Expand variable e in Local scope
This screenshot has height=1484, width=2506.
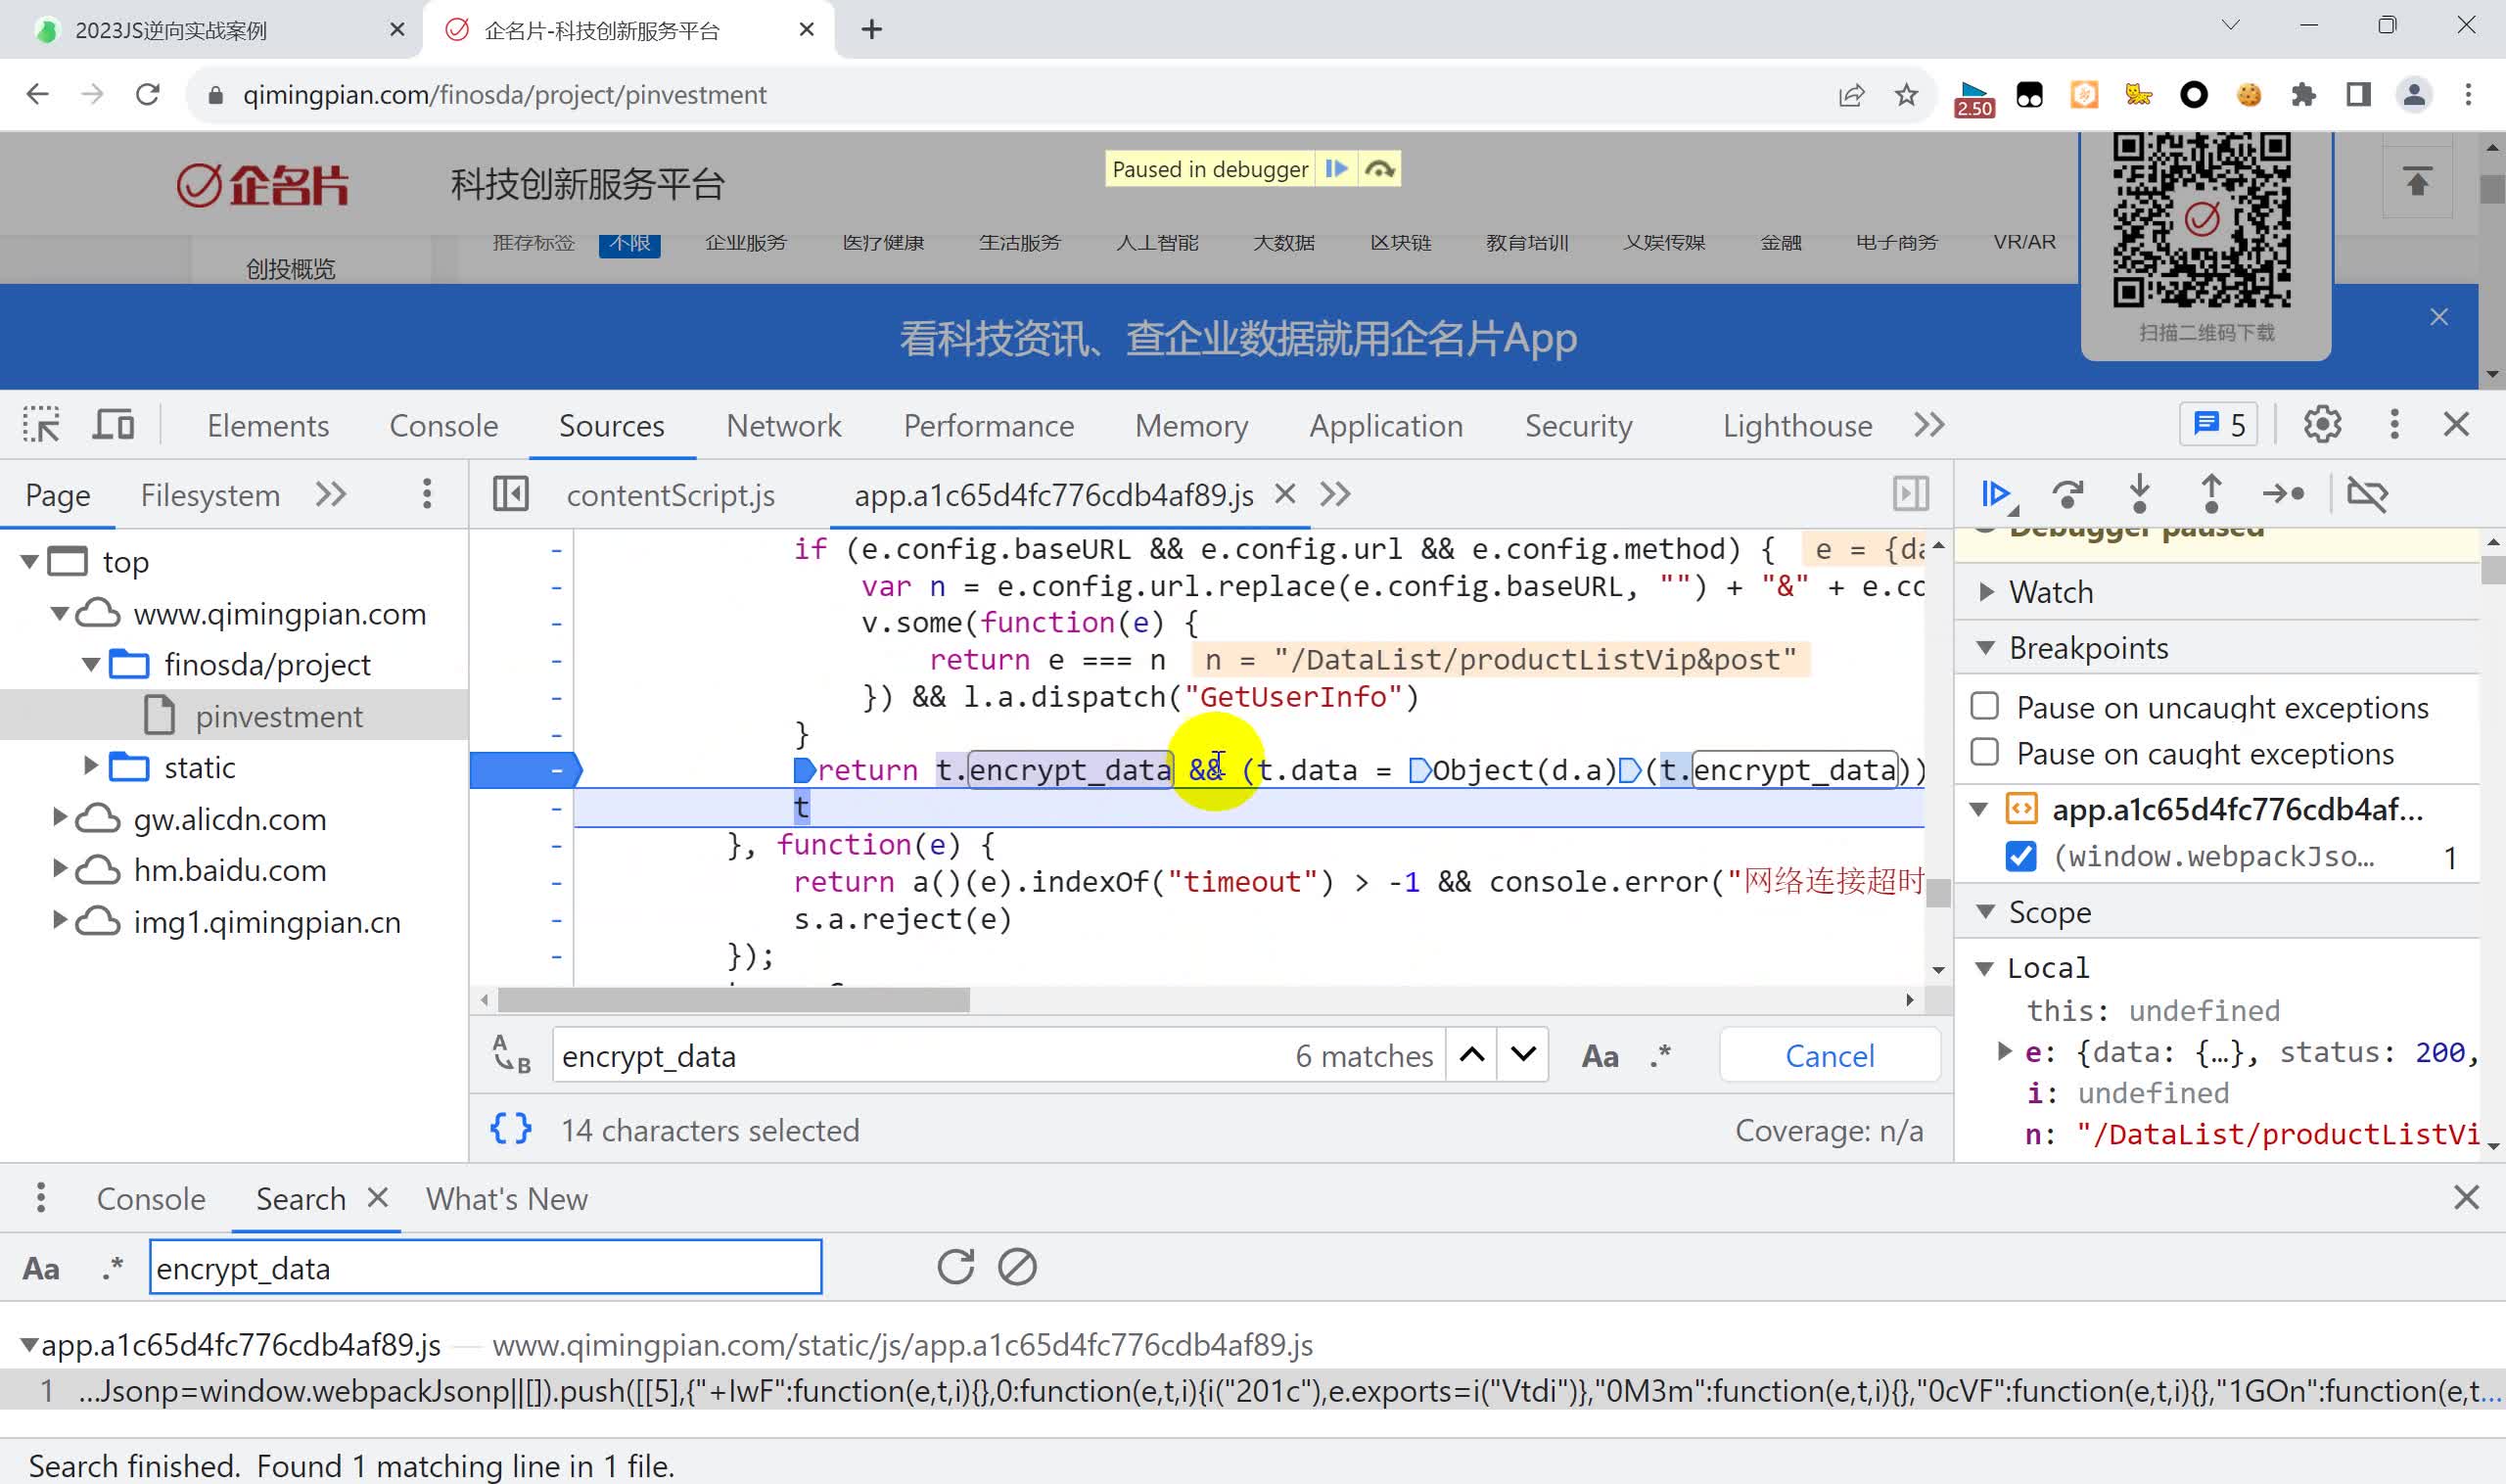pos(2004,1051)
